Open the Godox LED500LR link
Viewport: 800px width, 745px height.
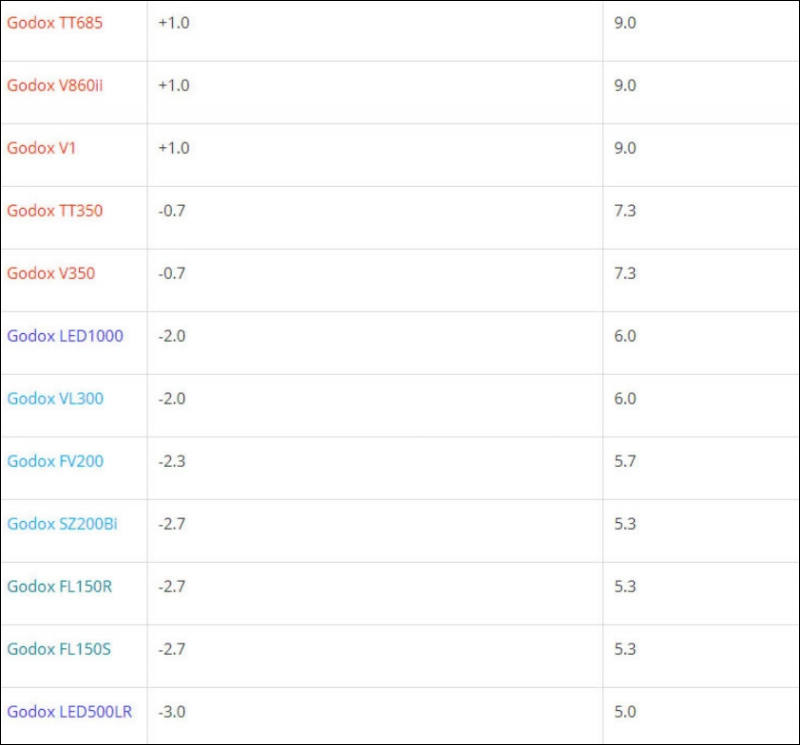pyautogui.click(x=69, y=712)
